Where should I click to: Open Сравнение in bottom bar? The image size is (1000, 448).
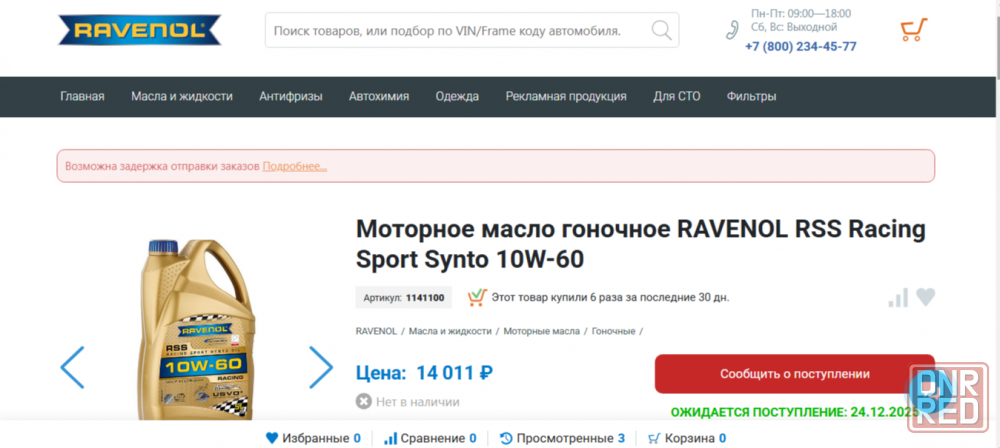coord(430,438)
